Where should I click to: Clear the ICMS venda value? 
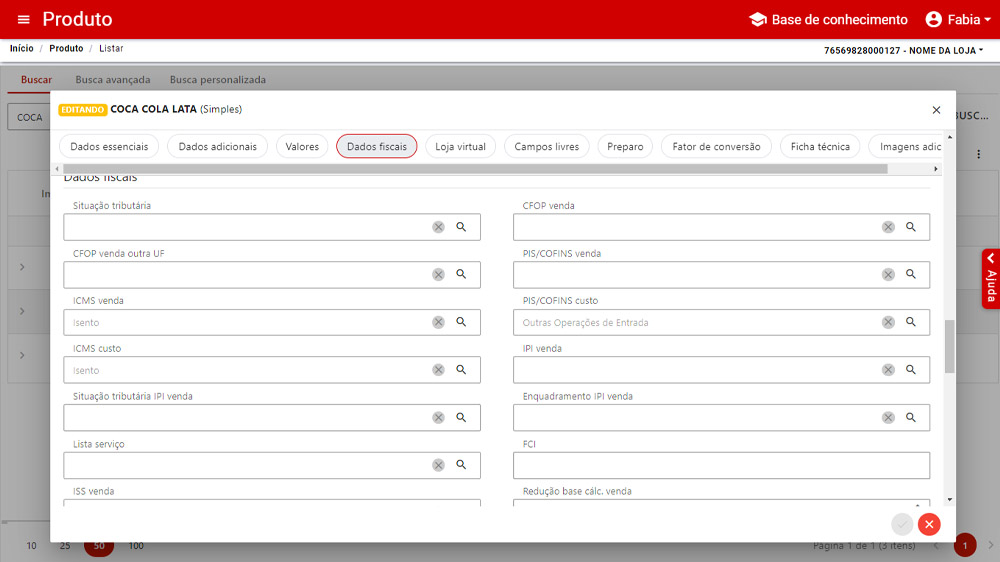[x=438, y=322]
